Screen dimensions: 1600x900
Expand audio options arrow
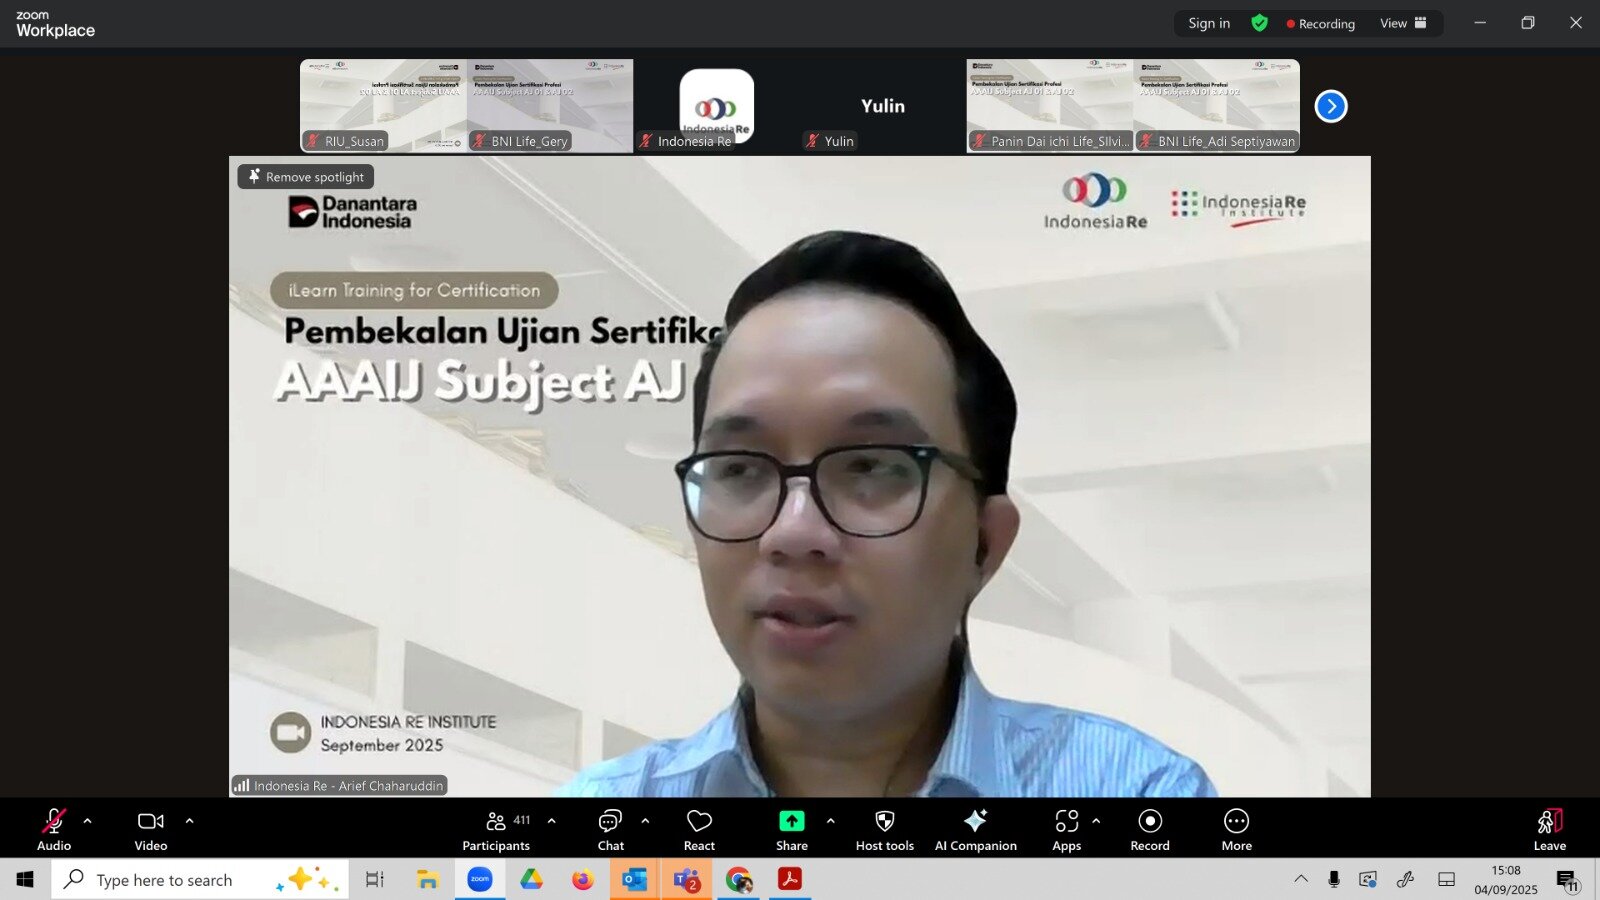(x=88, y=821)
